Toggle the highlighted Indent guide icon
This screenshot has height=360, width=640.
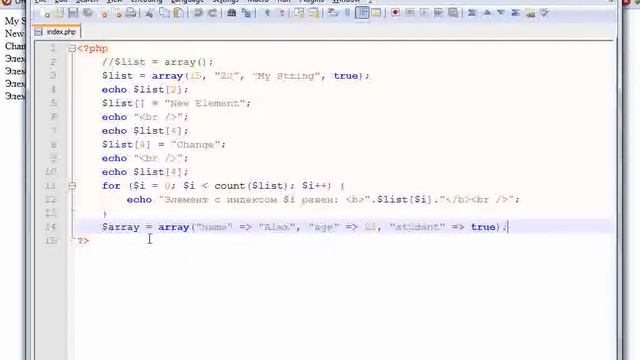coord(362,13)
